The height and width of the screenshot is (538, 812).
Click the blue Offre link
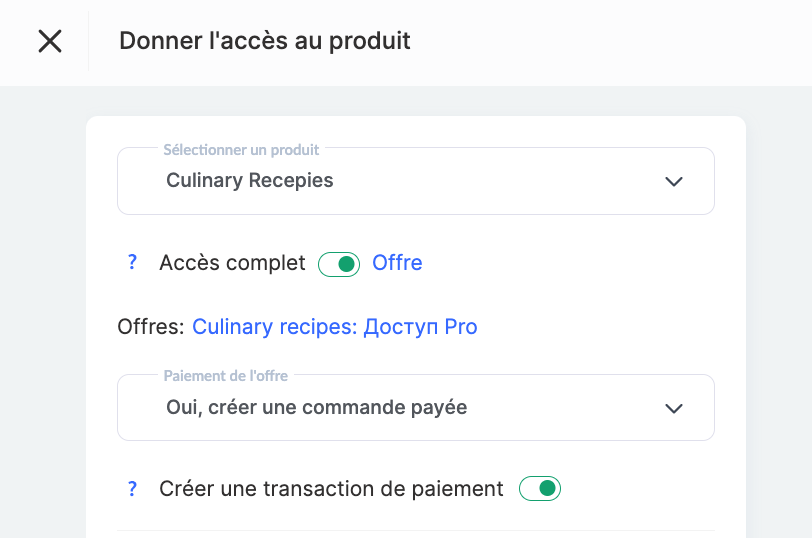[x=397, y=263]
